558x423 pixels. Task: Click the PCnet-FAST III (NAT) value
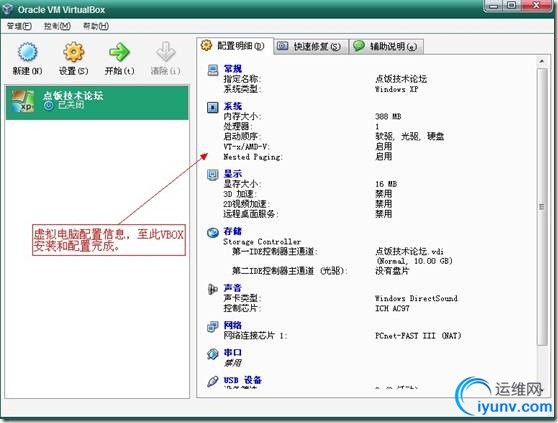418,335
